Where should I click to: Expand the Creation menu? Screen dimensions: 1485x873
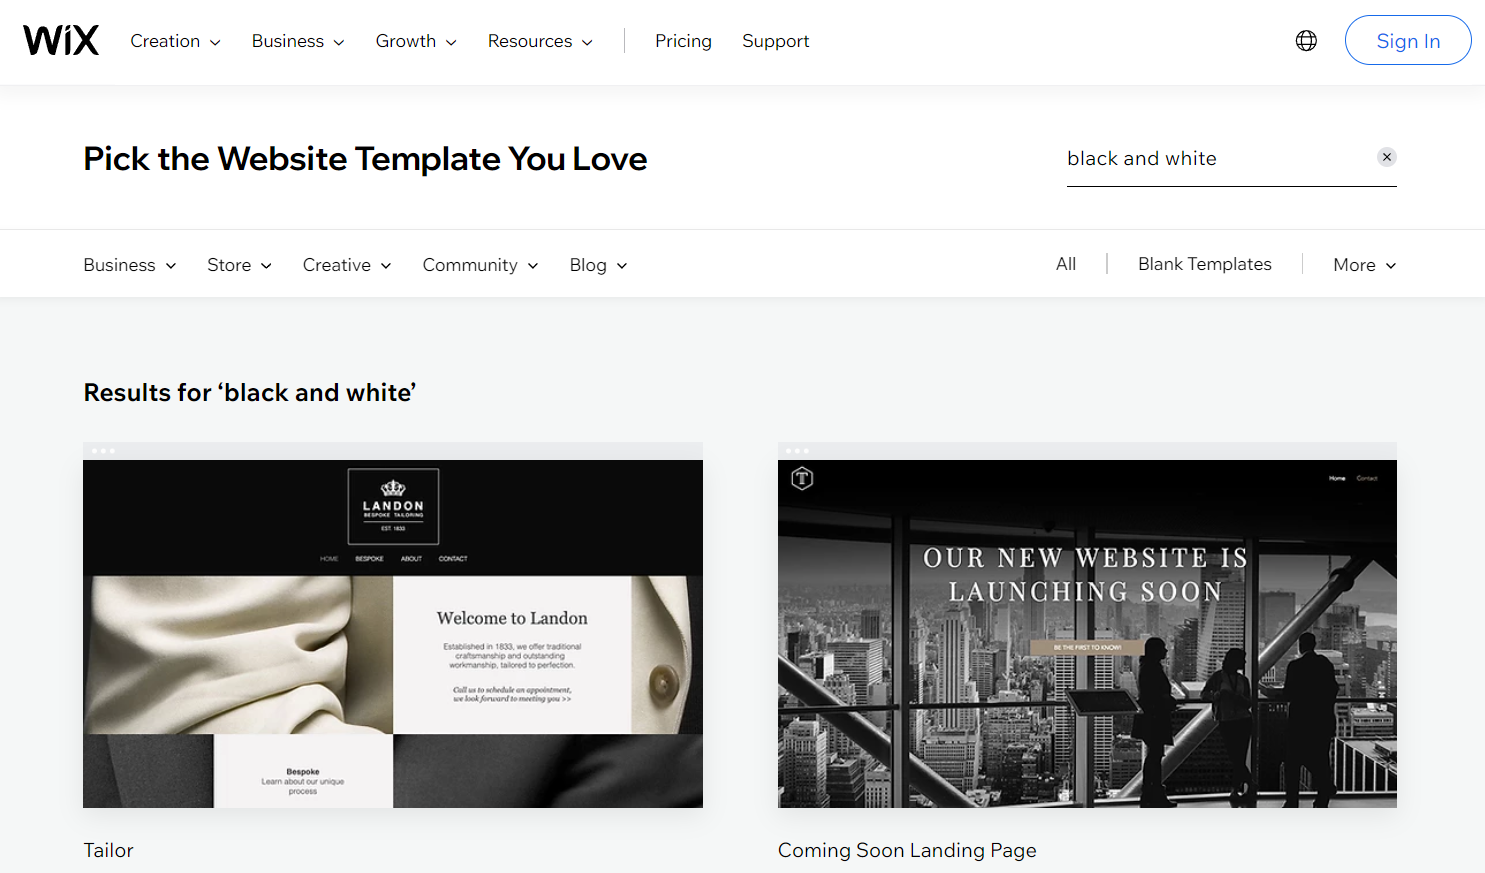[175, 41]
